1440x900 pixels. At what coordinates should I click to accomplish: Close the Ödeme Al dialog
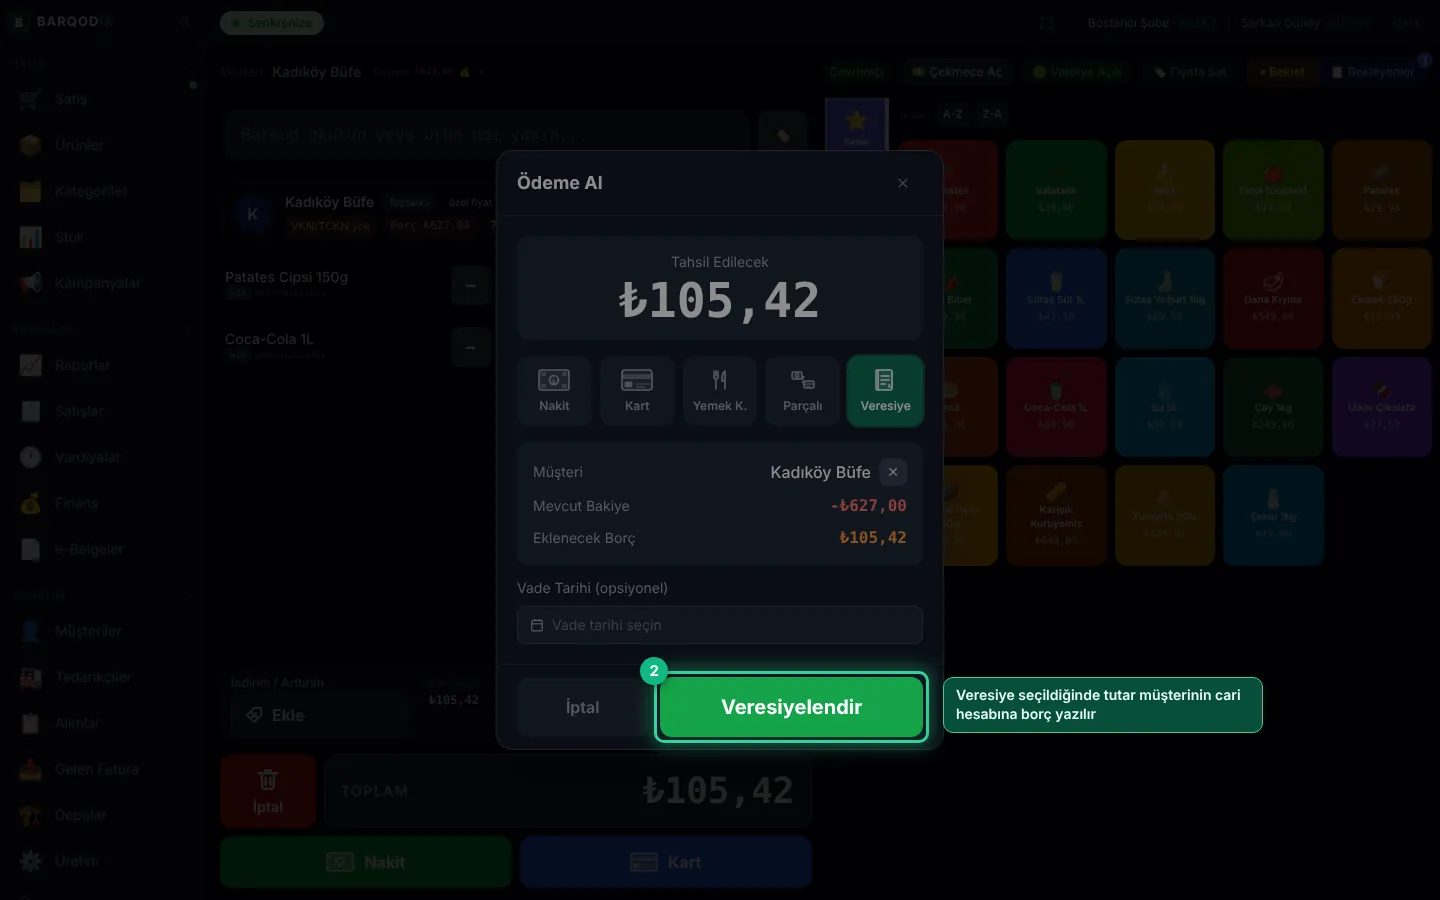click(903, 183)
